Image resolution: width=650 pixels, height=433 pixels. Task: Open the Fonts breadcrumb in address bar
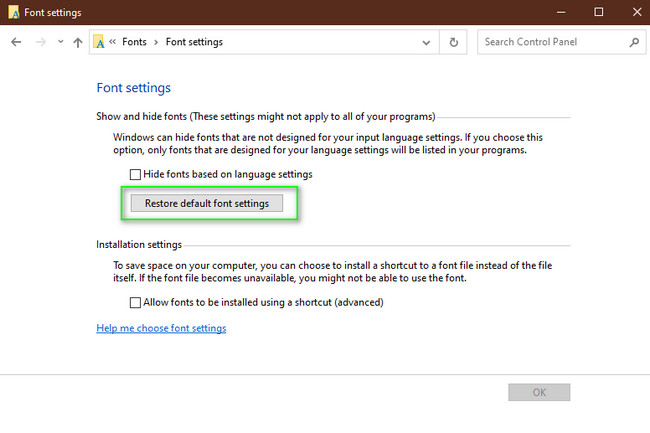[134, 42]
